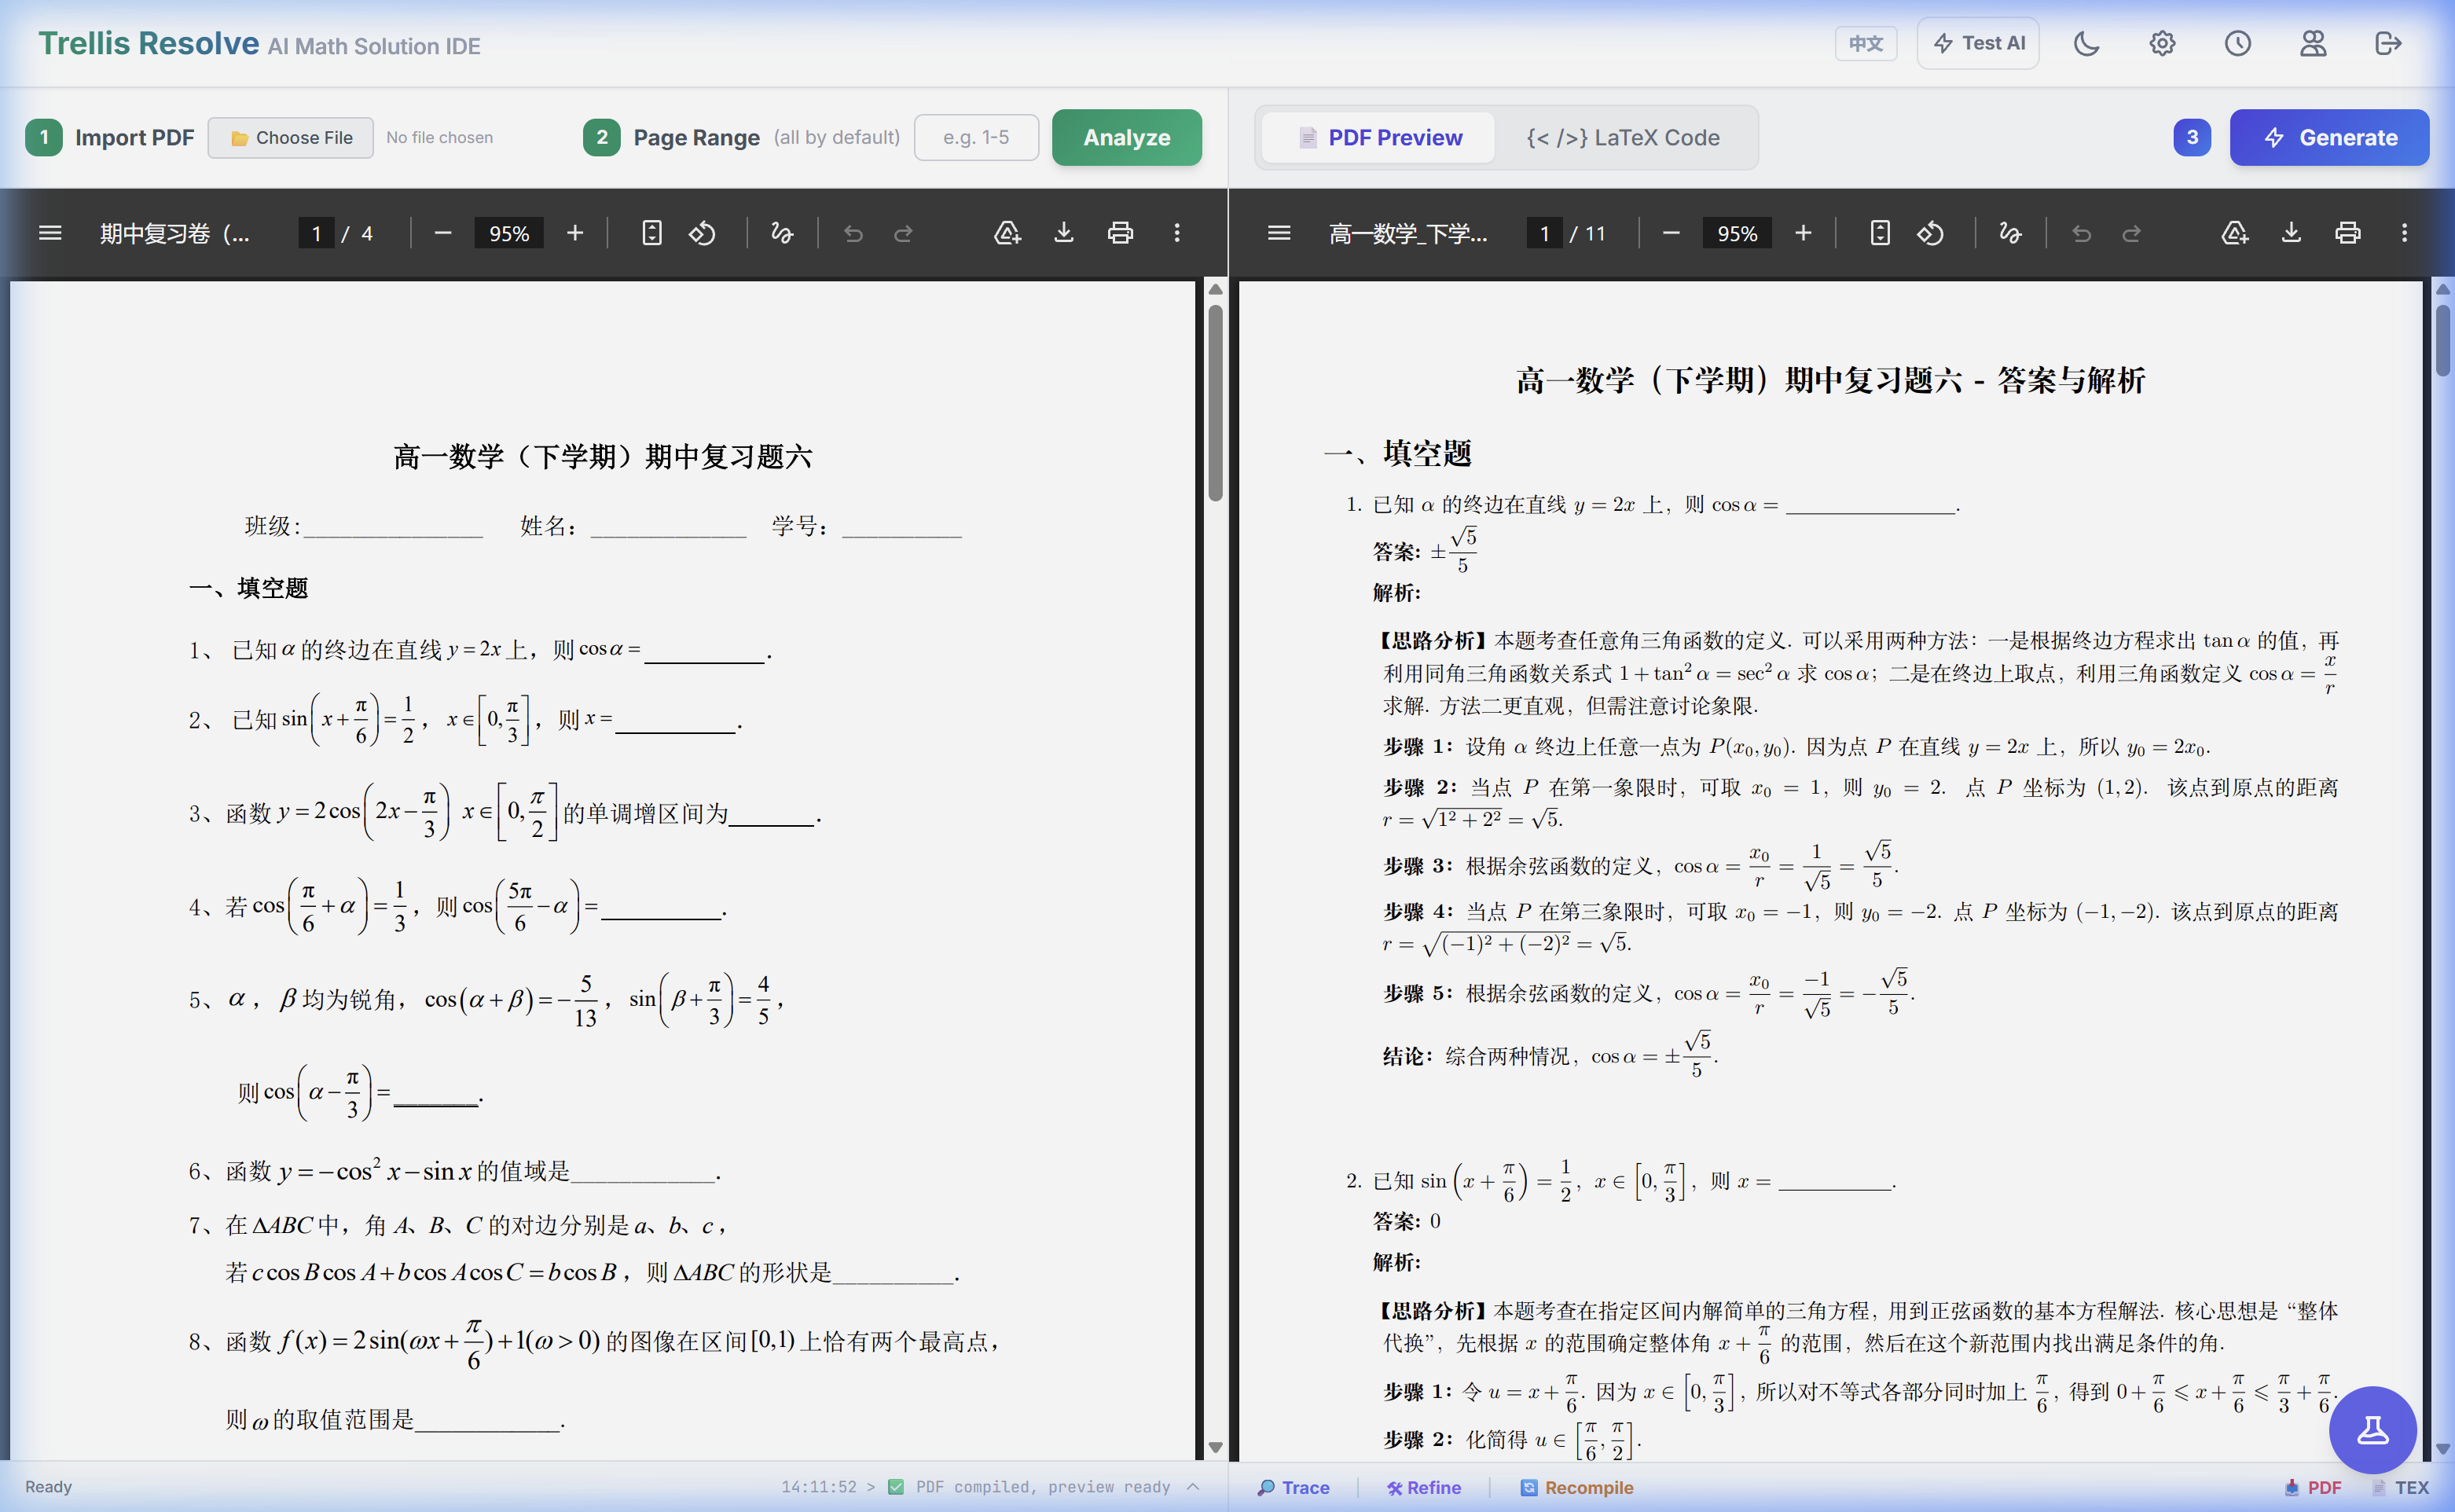Redo annotation in right viewer
The width and height of the screenshot is (2455, 1512).
(x=2132, y=233)
